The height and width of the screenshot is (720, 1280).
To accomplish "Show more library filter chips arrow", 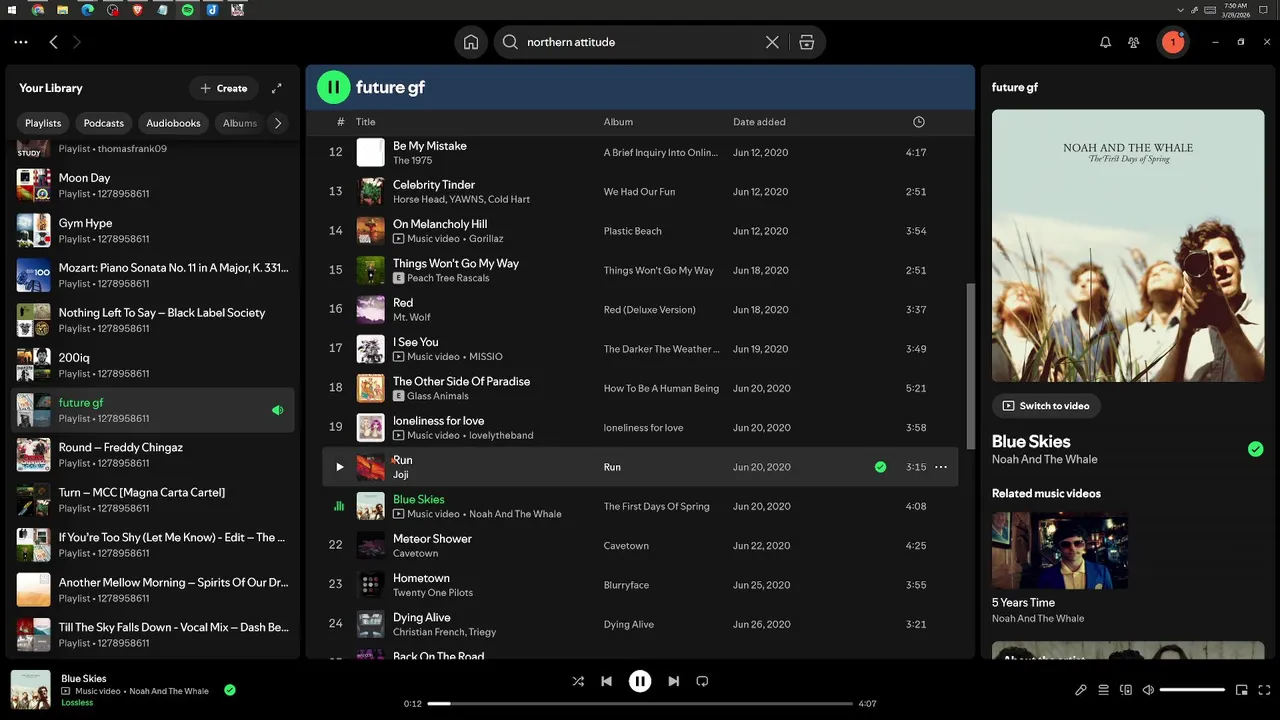I will [278, 123].
